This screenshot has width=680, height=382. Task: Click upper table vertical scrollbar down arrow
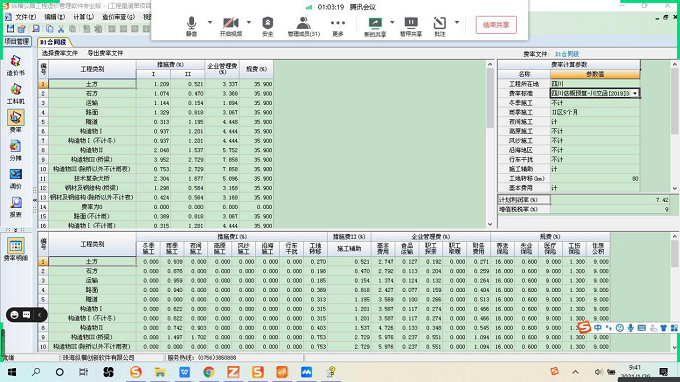490,224
